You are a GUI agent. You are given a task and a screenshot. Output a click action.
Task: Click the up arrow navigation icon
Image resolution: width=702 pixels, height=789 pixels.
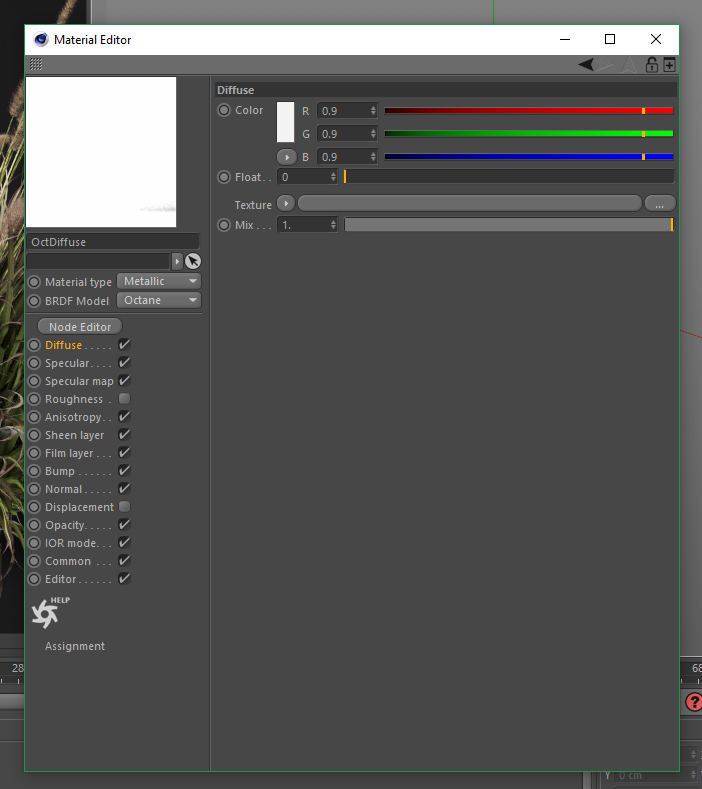click(x=629, y=64)
